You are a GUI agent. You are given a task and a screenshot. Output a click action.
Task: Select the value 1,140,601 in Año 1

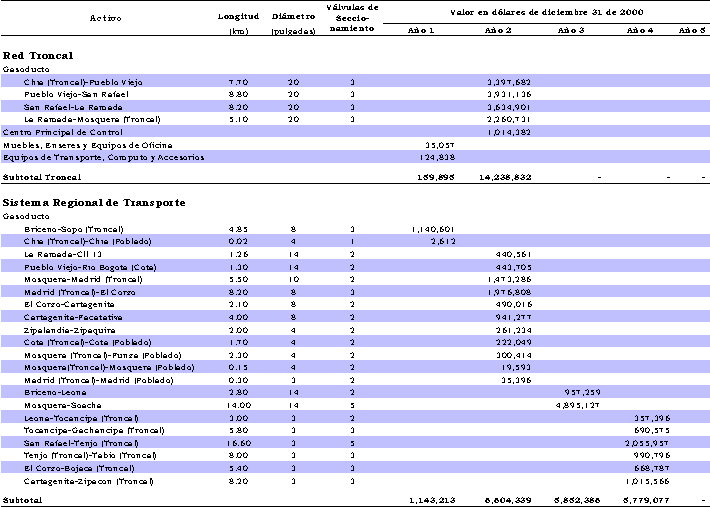432,229
